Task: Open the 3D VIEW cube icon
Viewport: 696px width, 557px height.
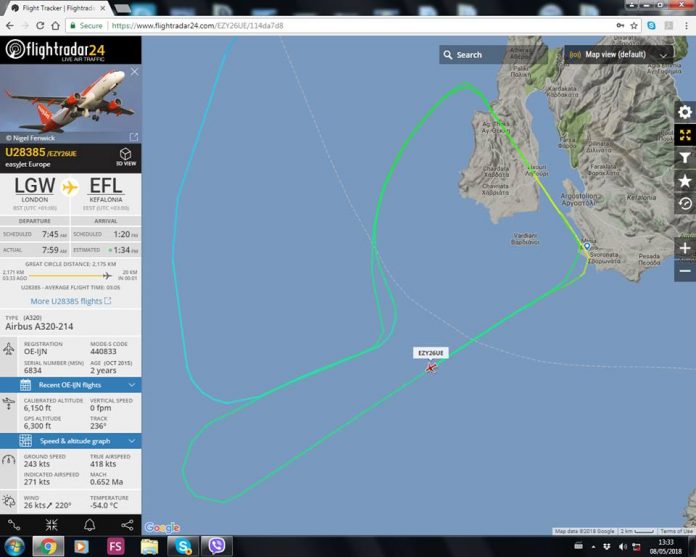Action: (x=126, y=157)
